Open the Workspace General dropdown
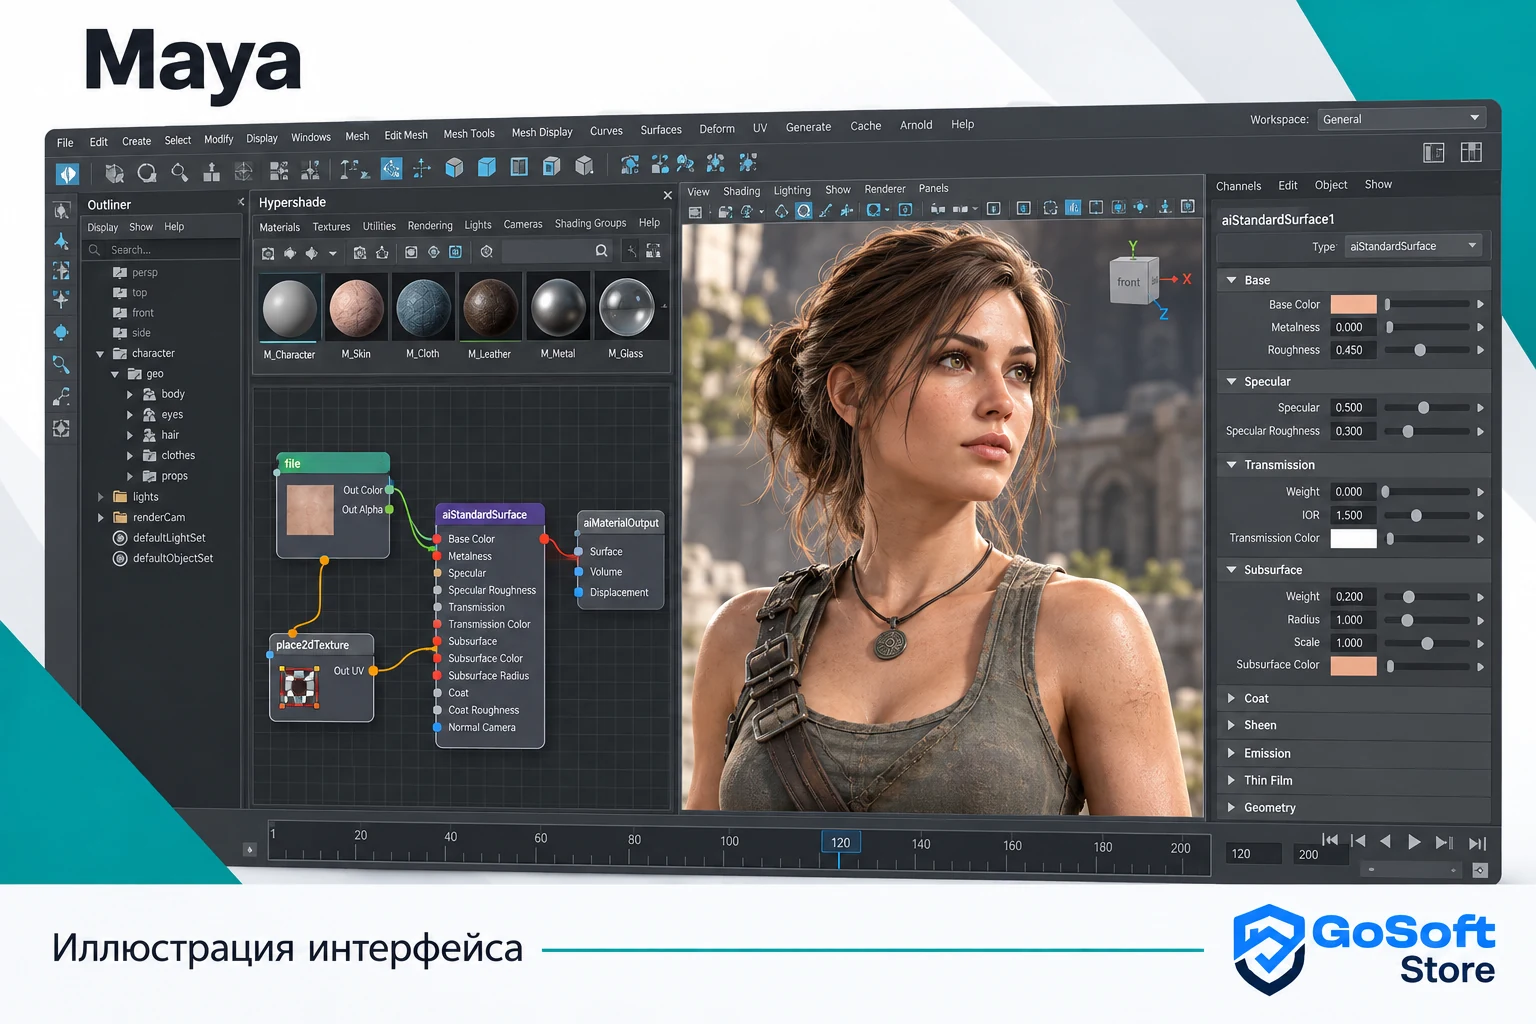This screenshot has height=1024, width=1536. click(x=1401, y=119)
